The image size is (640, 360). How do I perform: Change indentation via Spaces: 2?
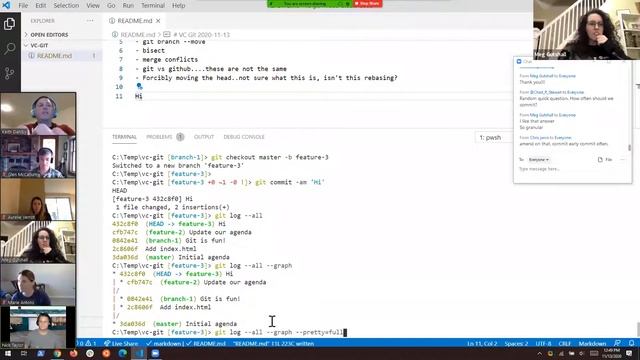click(x=516, y=343)
